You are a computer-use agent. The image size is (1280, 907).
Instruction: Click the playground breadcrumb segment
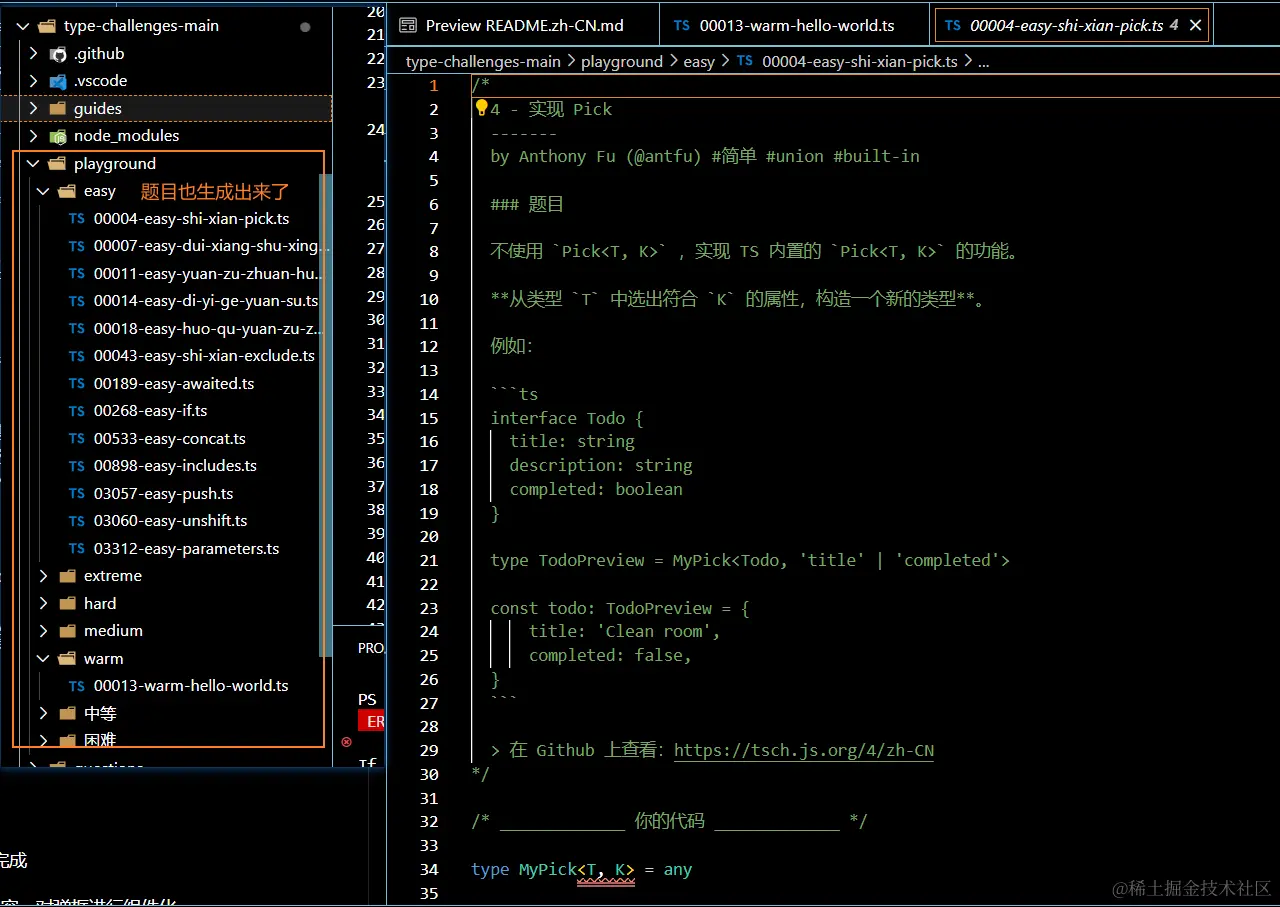[622, 61]
